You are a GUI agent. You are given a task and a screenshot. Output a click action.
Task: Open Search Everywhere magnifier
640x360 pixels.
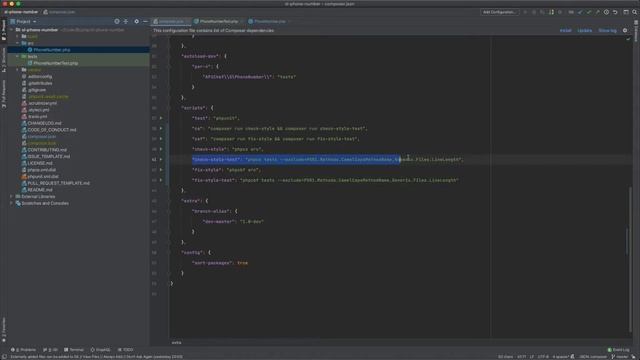(635, 12)
